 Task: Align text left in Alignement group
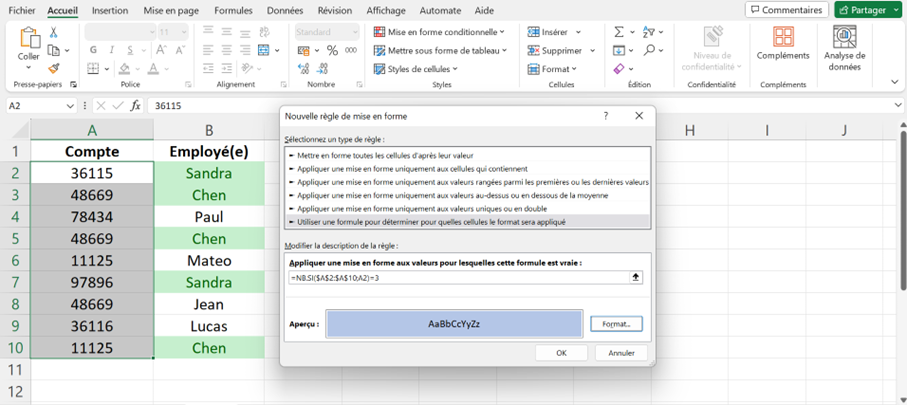pyautogui.click(x=209, y=50)
